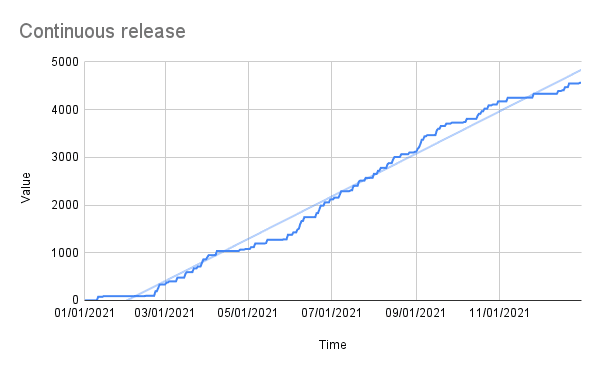The image size is (600, 371).
Task: Click the 11/01/2021 date label
Action: point(499,313)
